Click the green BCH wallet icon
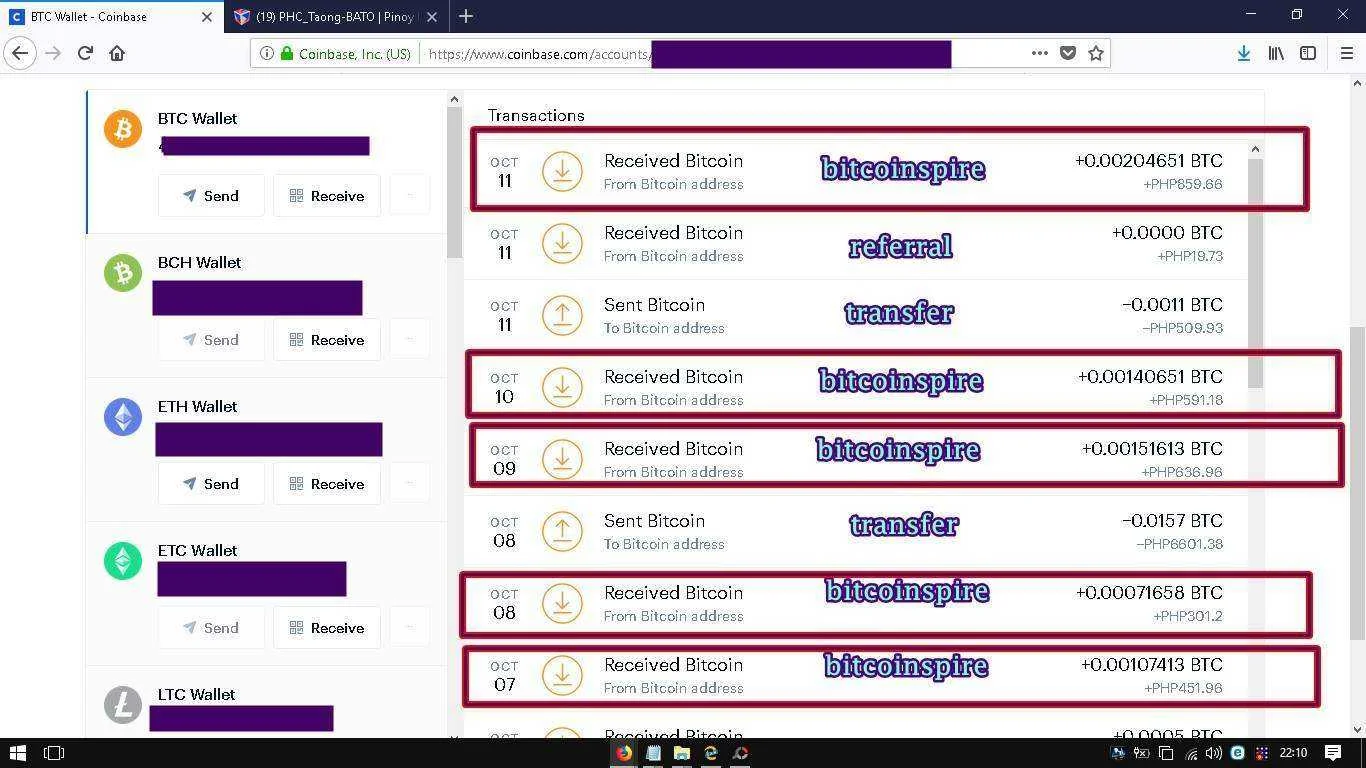Viewport: 1366px width, 768px height. point(123,273)
